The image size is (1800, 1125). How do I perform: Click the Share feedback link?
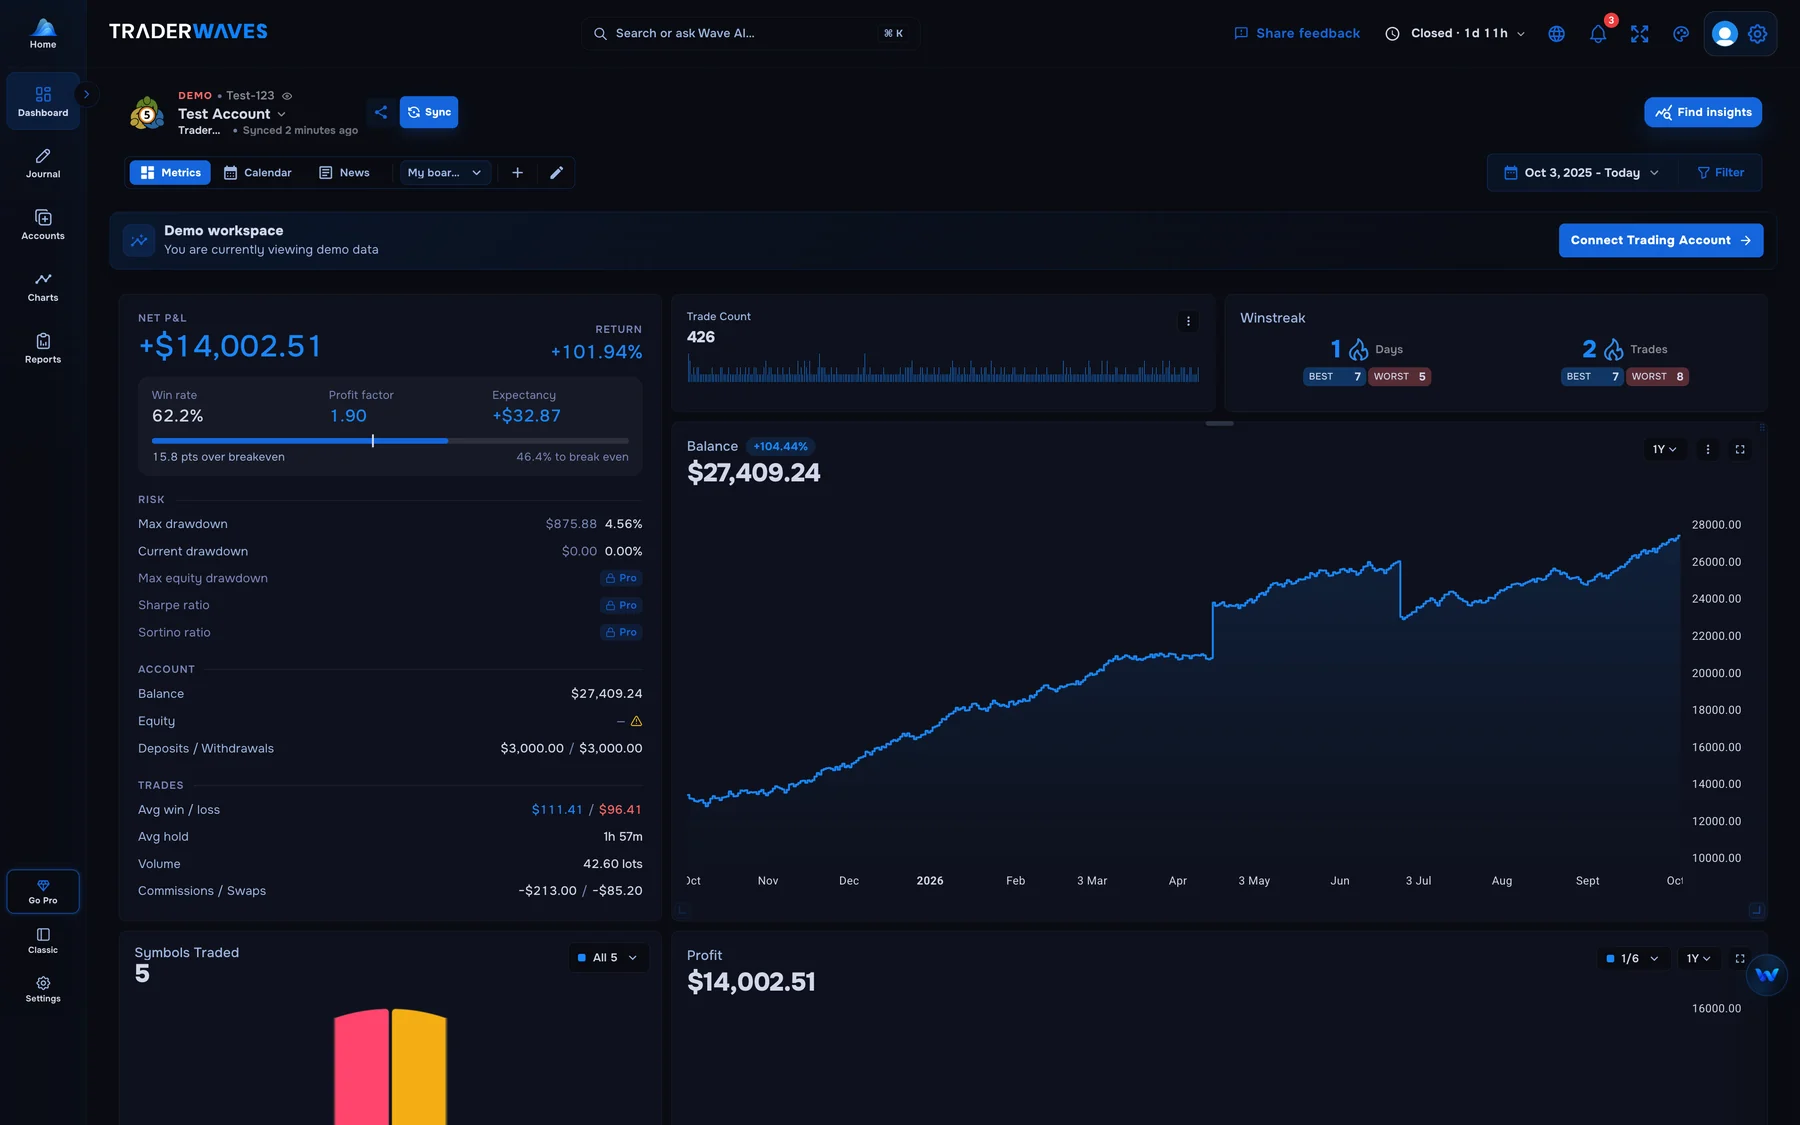[1297, 34]
